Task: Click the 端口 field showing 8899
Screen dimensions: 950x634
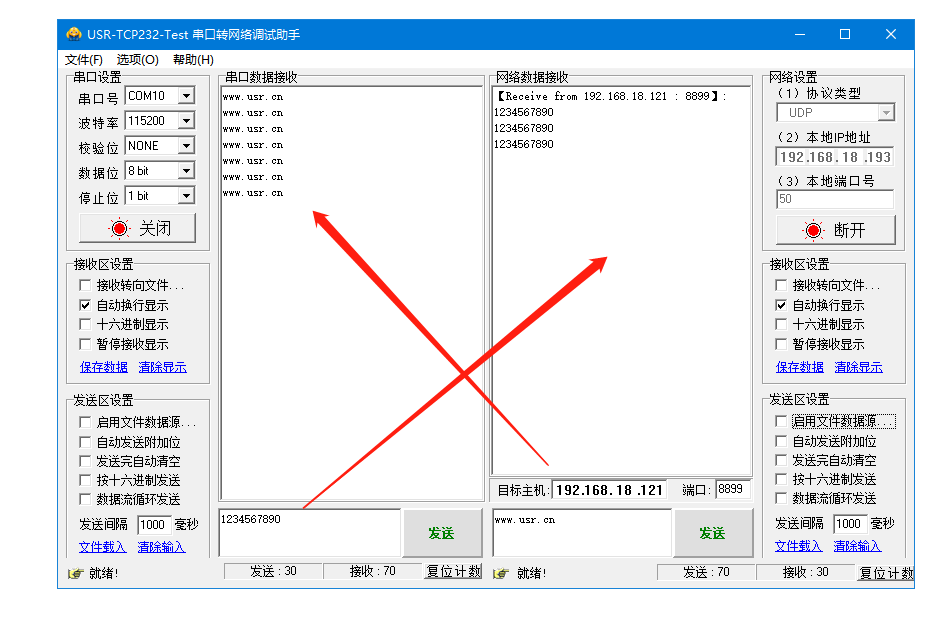Action: tap(733, 489)
